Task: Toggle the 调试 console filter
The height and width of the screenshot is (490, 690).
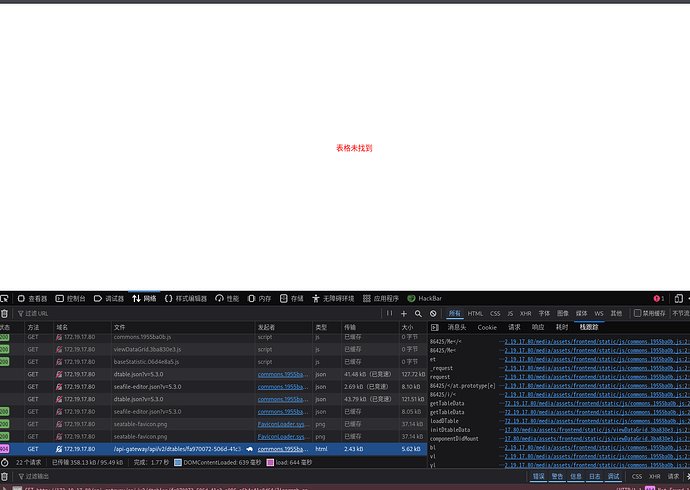Action: 613,476
